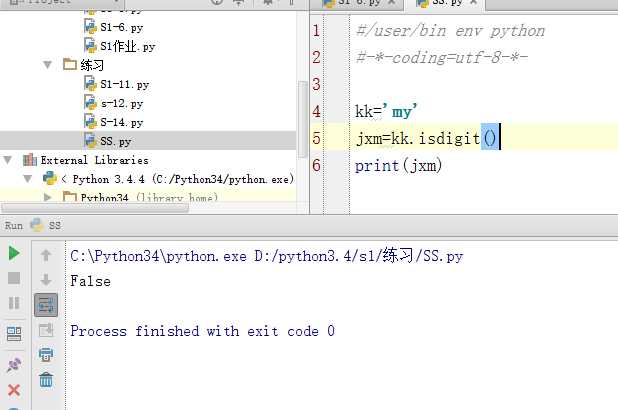The image size is (618, 410).
Task: Click the 'False' console output
Action: [x=90, y=281]
